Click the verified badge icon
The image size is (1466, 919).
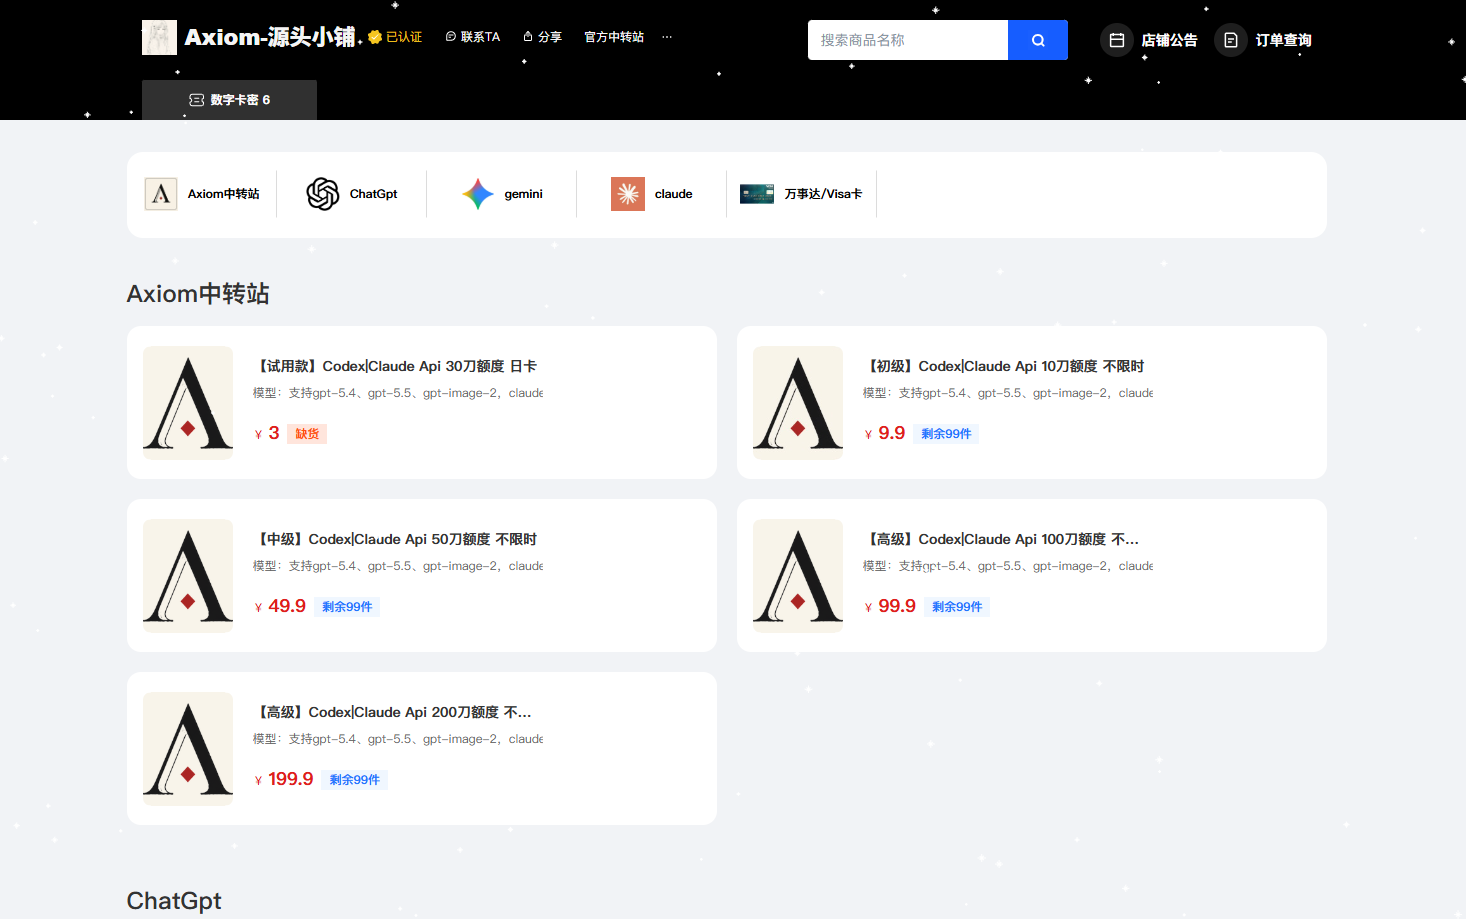point(375,37)
